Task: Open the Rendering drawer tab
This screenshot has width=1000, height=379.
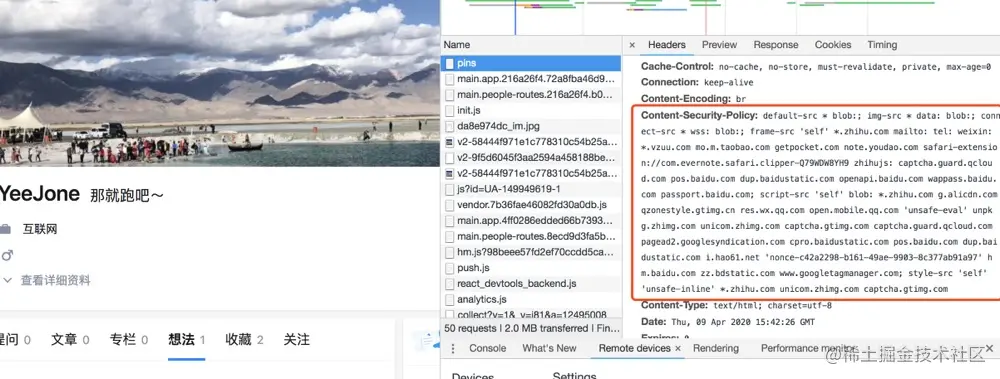Action: (716, 348)
